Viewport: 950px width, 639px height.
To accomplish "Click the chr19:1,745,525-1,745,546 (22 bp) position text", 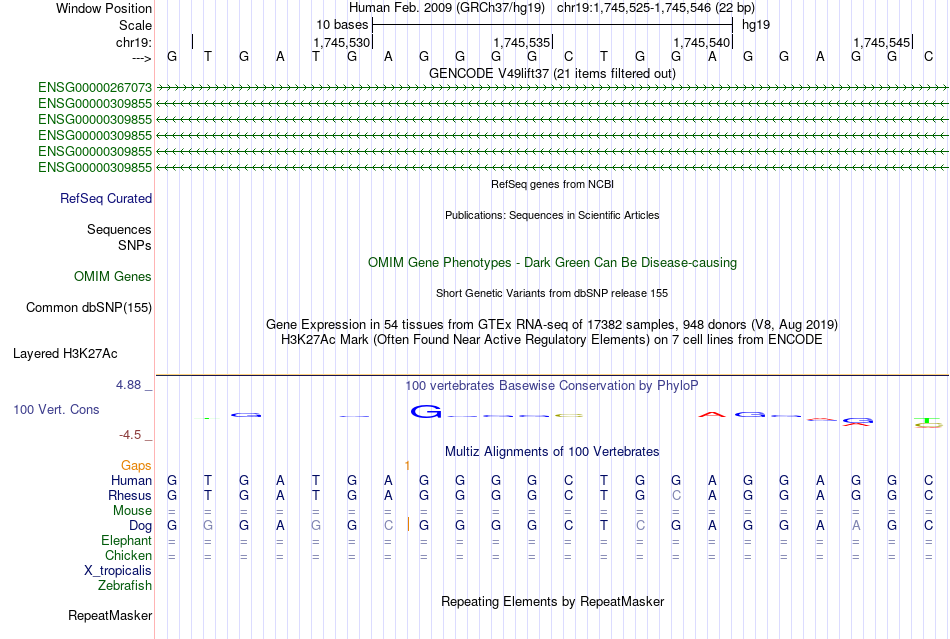I will pos(656,8).
